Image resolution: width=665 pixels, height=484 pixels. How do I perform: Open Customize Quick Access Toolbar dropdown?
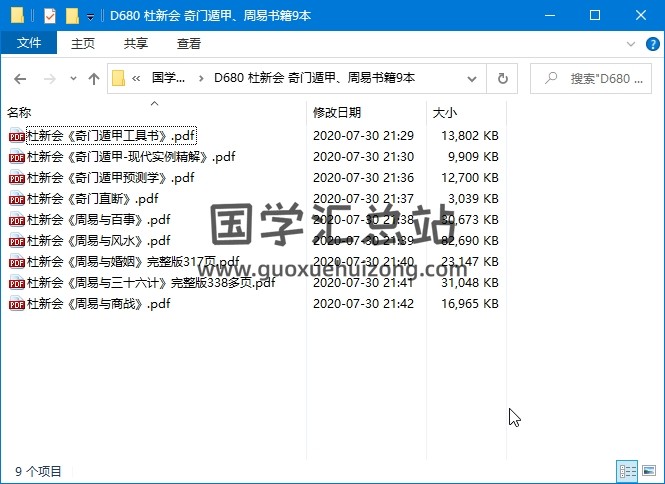91,17
